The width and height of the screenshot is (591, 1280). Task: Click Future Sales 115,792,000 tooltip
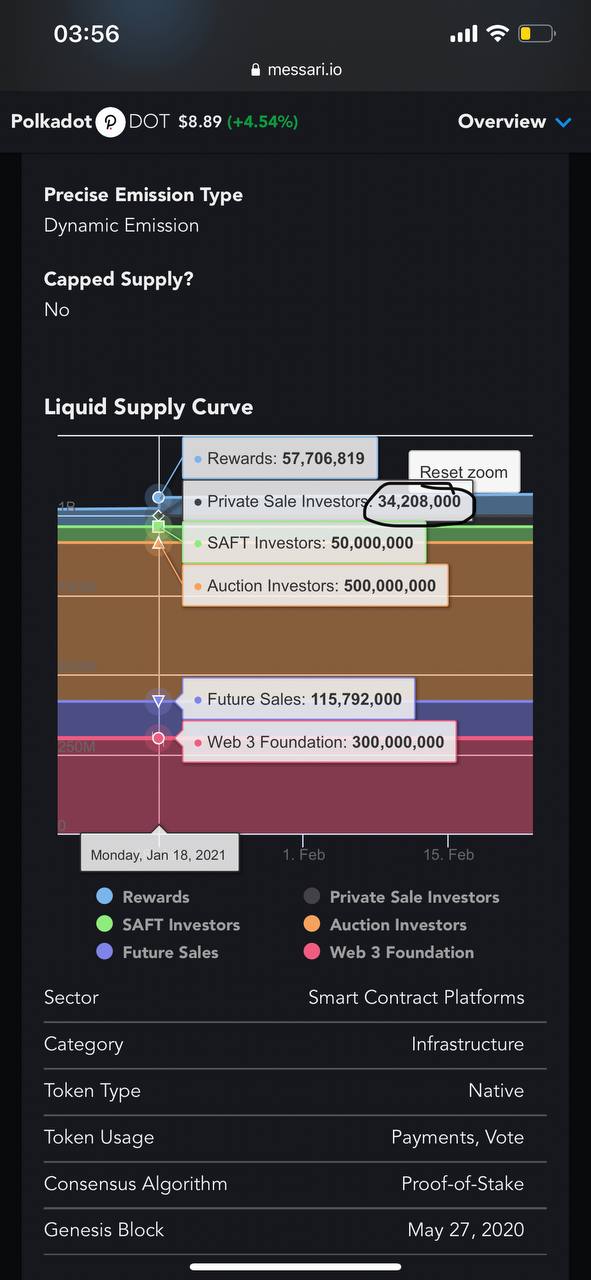(x=298, y=699)
